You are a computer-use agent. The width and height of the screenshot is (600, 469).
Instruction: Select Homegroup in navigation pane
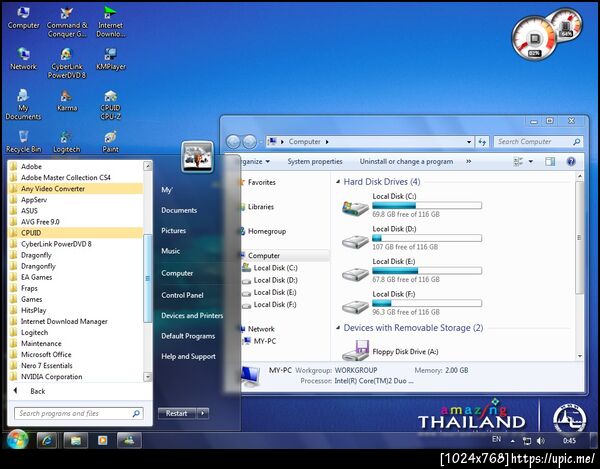[266, 231]
